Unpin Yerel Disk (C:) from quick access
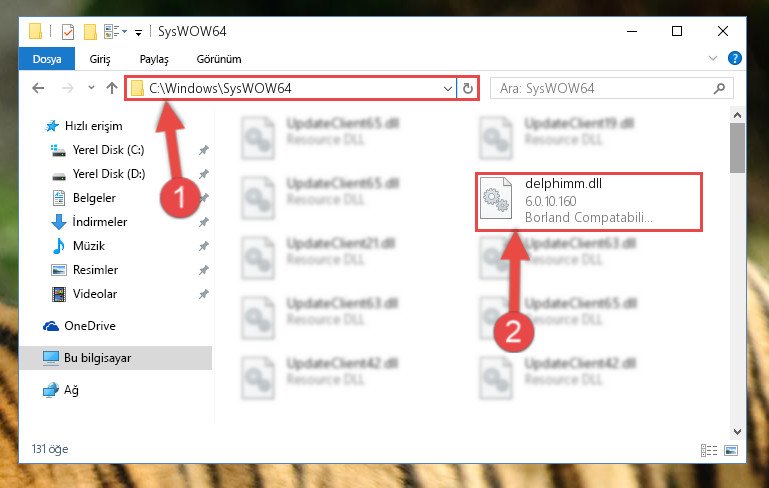769x488 pixels. (204, 150)
